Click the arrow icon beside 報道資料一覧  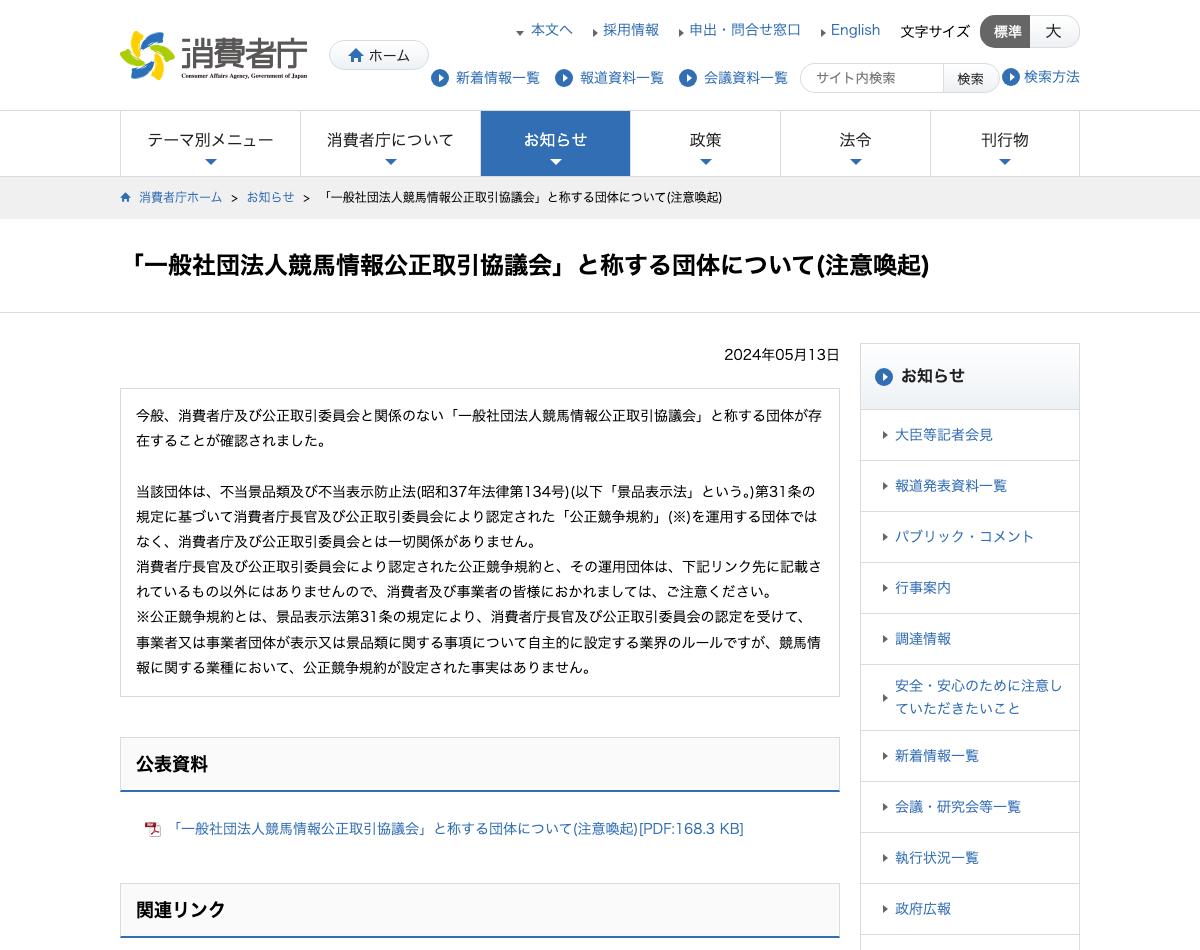click(564, 78)
